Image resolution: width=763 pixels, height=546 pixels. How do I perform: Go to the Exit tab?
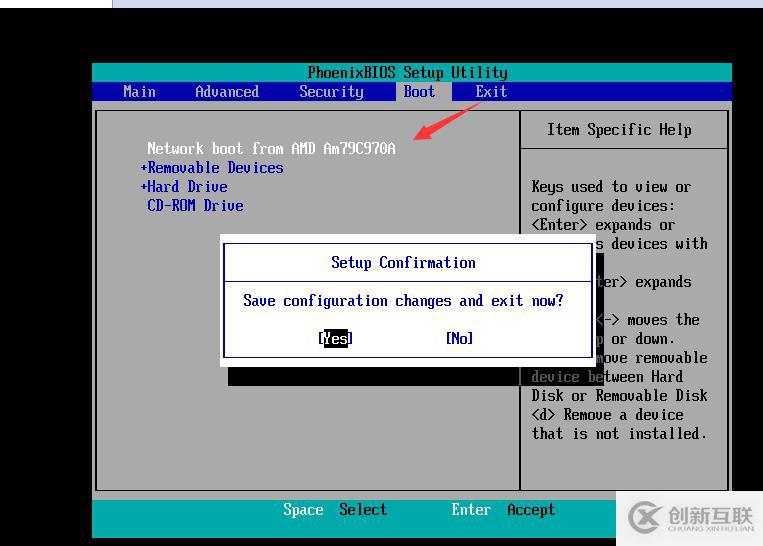click(491, 91)
